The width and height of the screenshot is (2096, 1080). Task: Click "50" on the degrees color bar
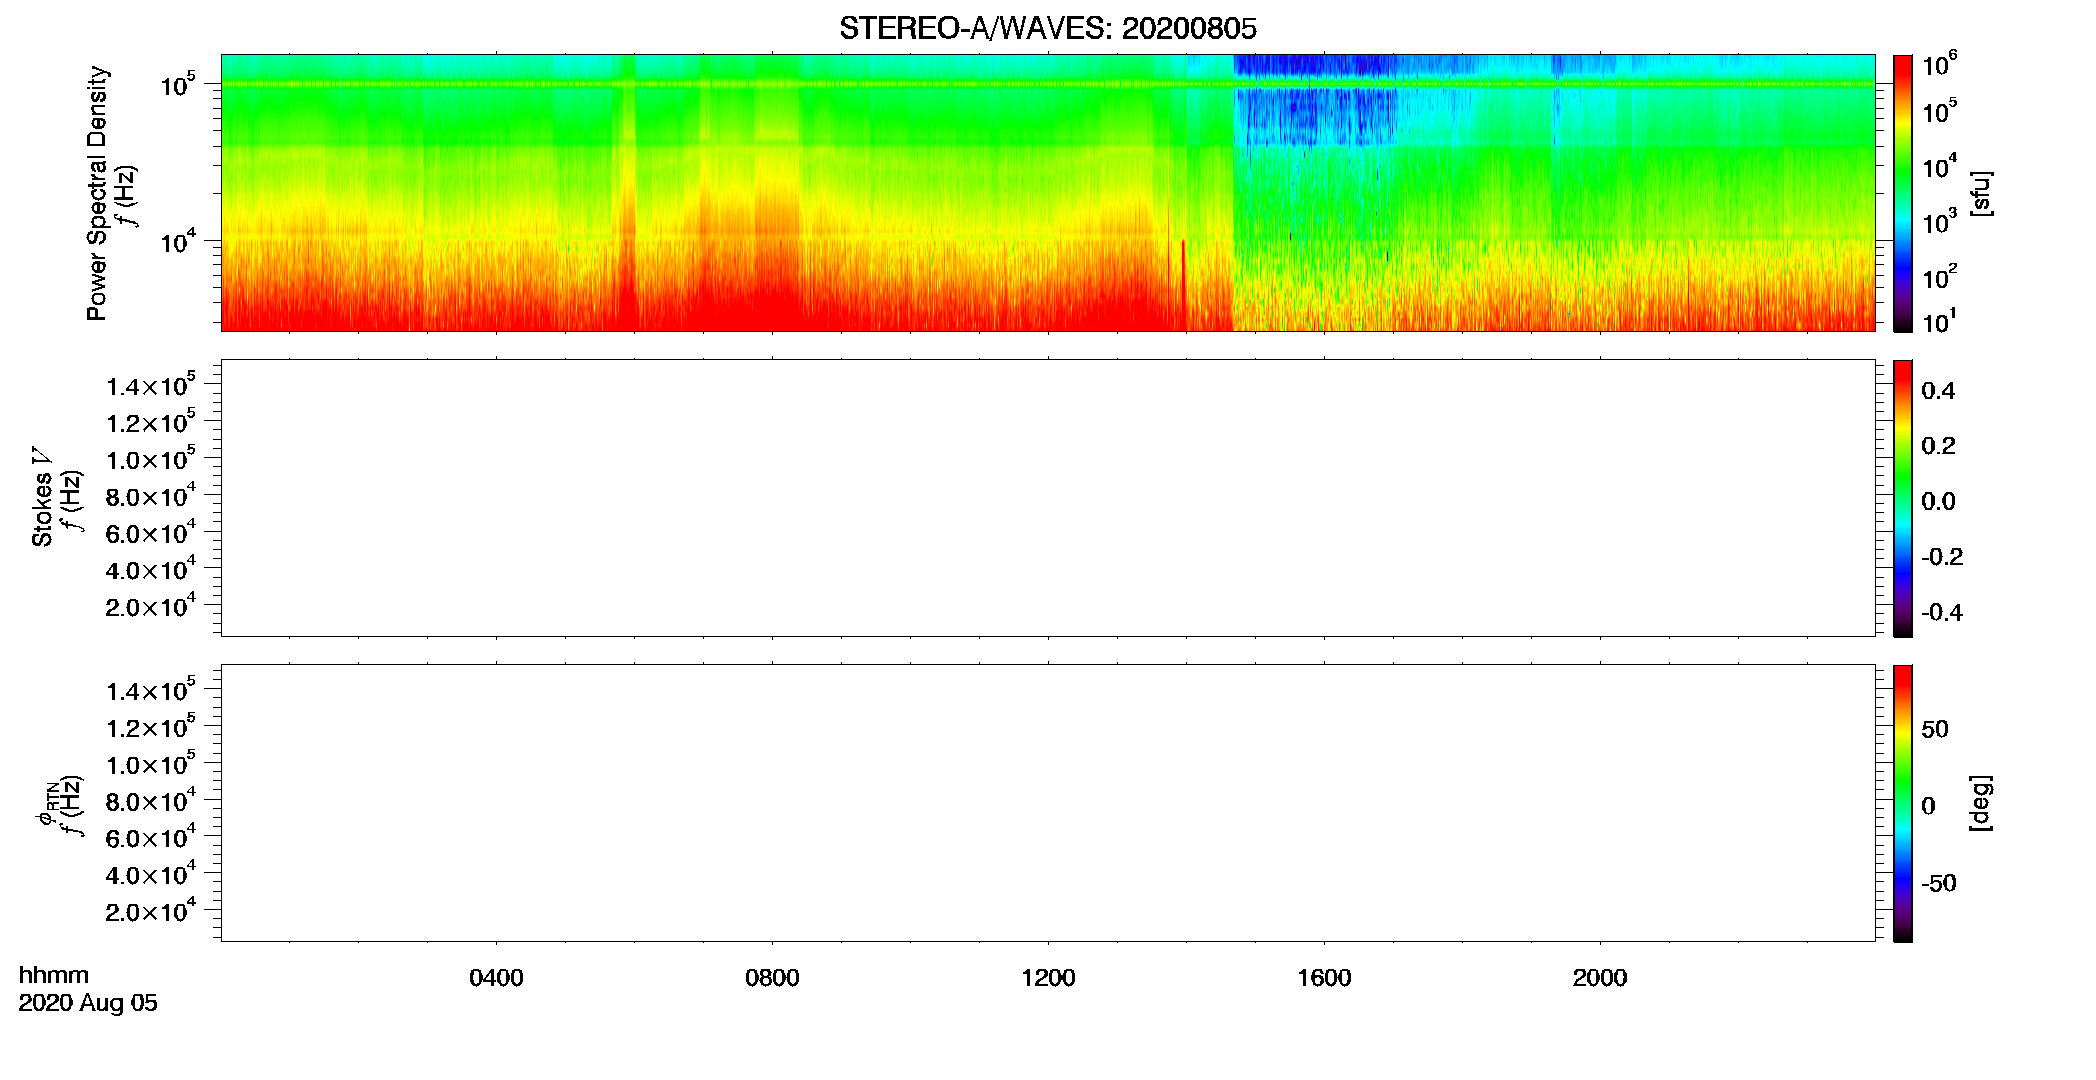tap(1935, 729)
